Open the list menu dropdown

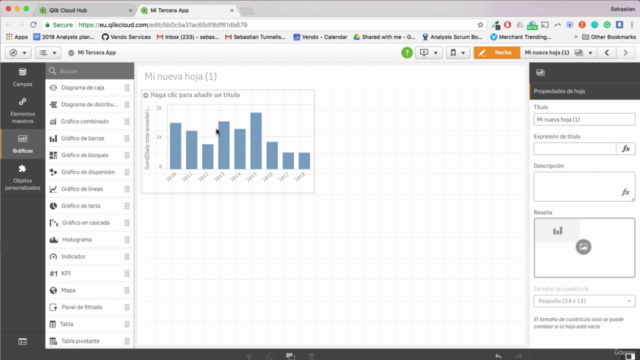tap(48, 53)
